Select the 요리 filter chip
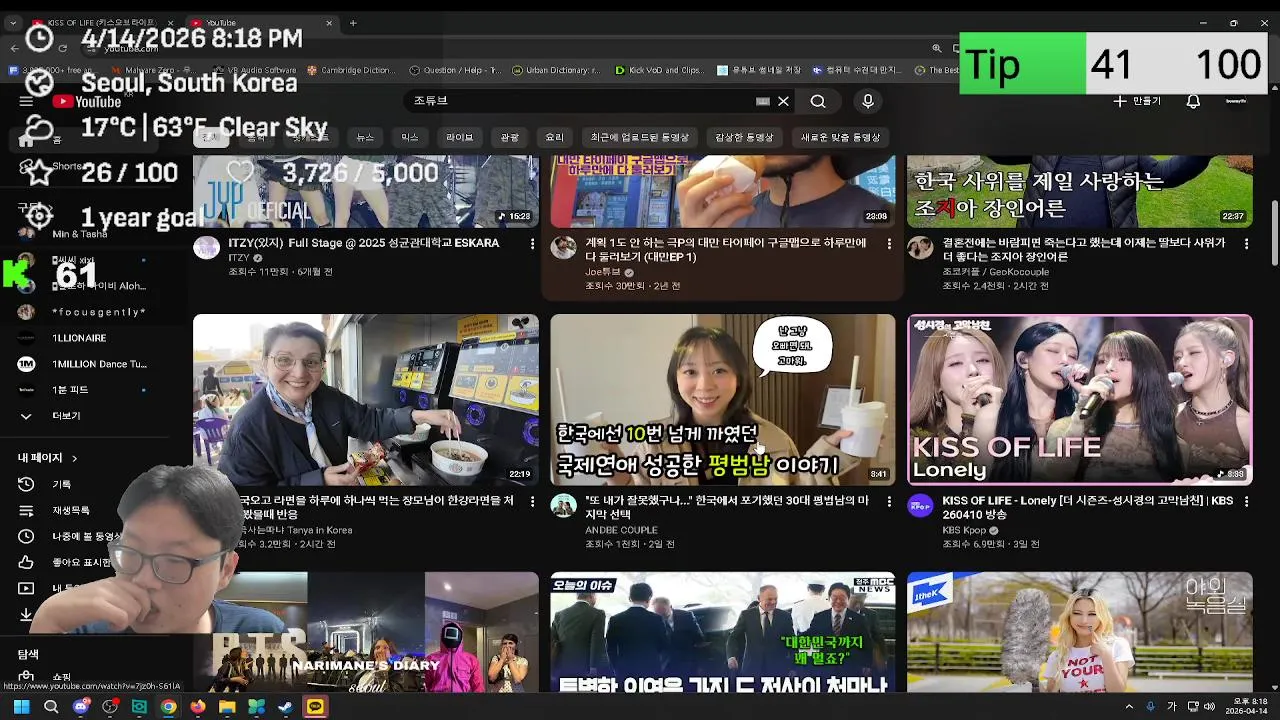The image size is (1280, 720). [555, 137]
